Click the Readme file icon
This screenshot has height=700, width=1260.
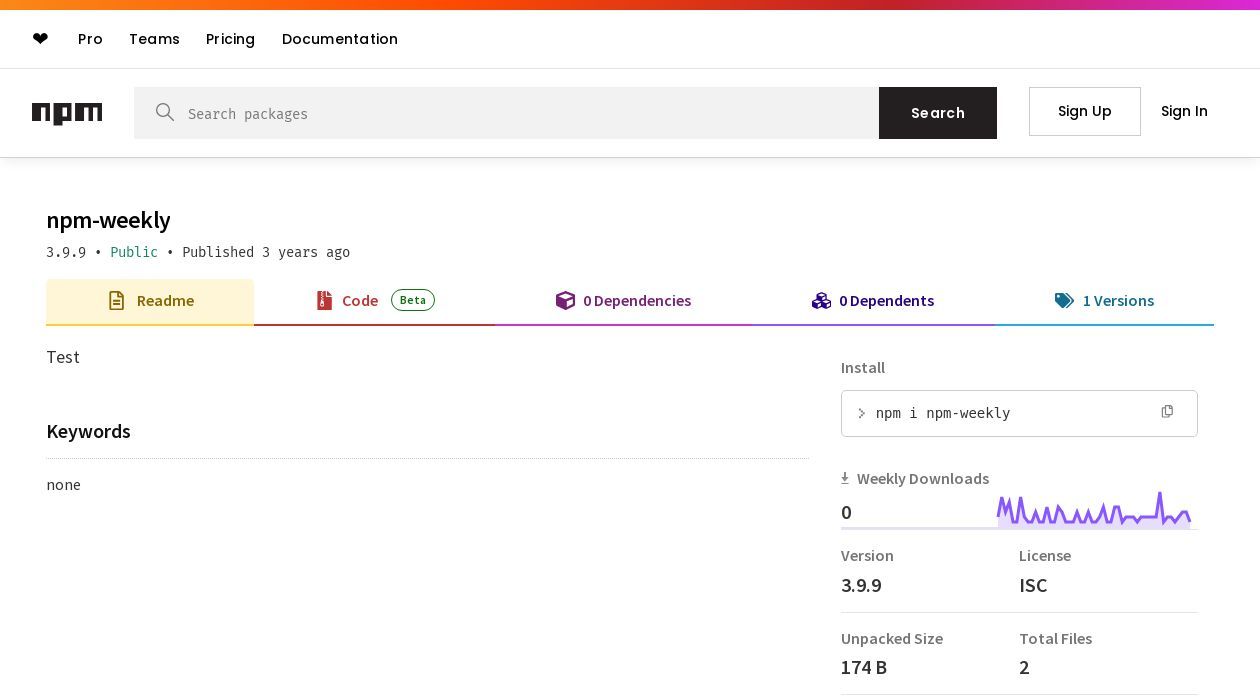[117, 301]
